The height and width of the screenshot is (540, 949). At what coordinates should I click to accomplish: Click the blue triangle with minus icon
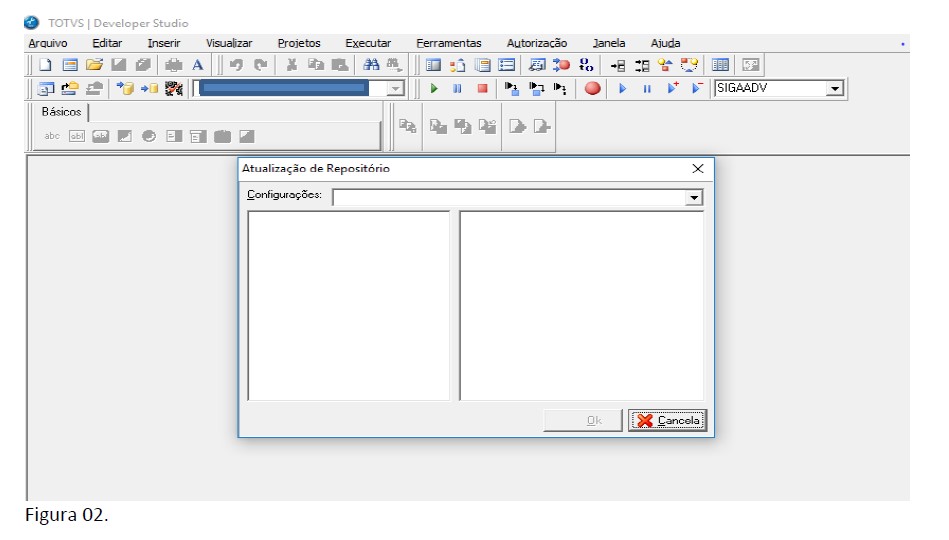[697, 88]
